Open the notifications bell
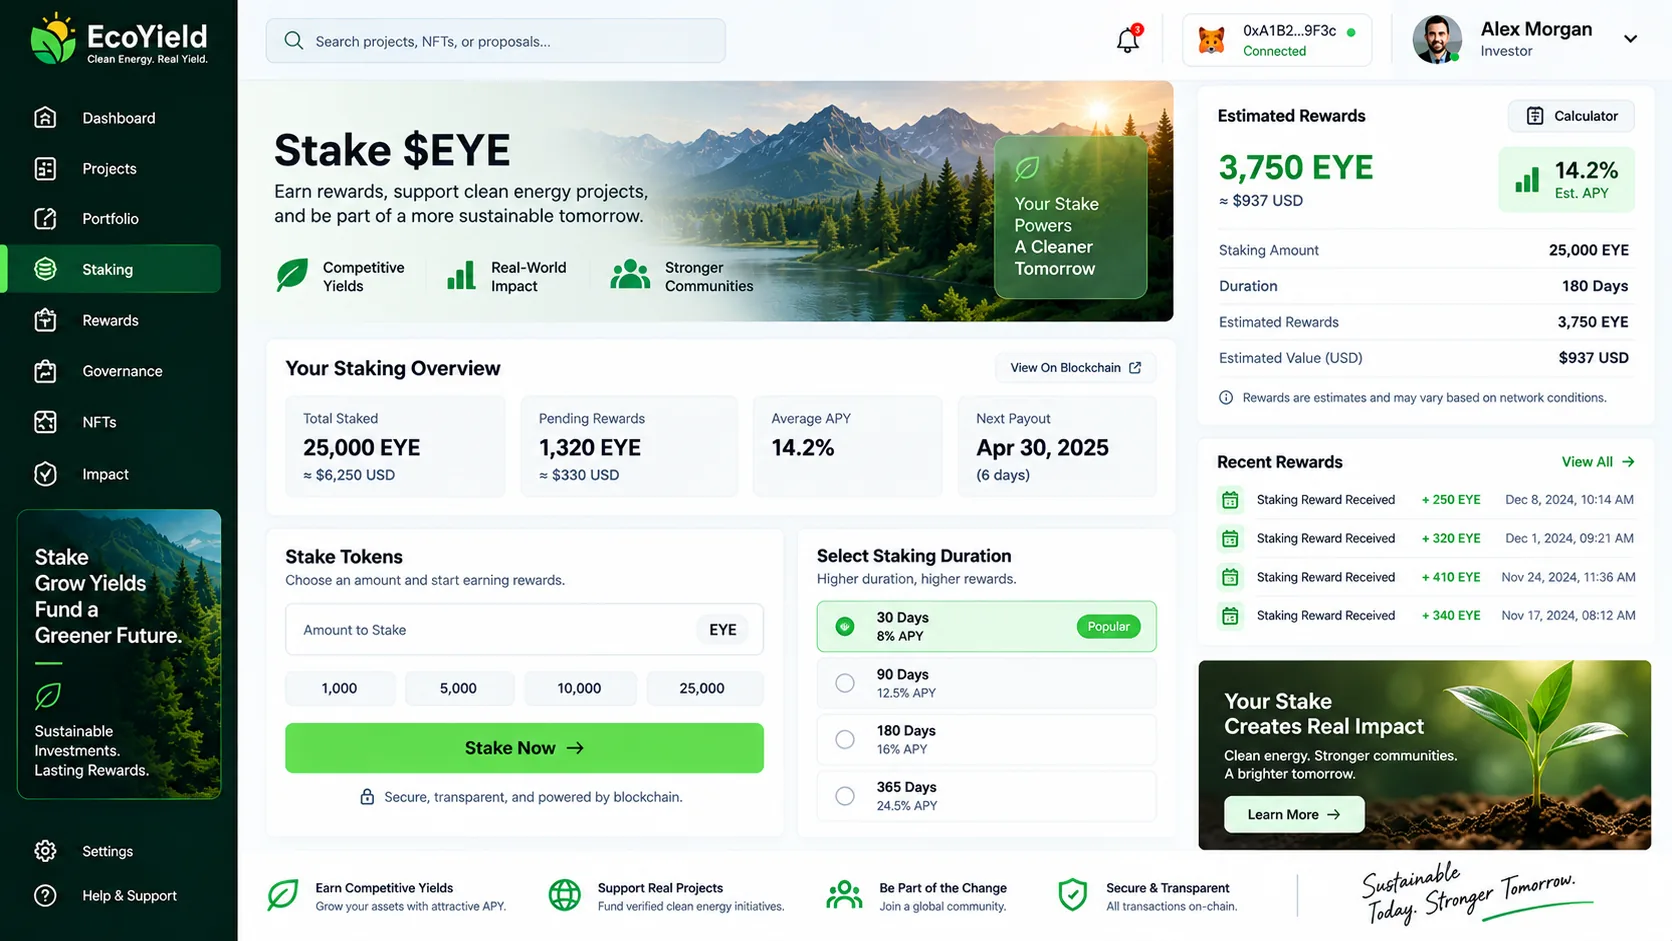1672x941 pixels. (x=1128, y=40)
